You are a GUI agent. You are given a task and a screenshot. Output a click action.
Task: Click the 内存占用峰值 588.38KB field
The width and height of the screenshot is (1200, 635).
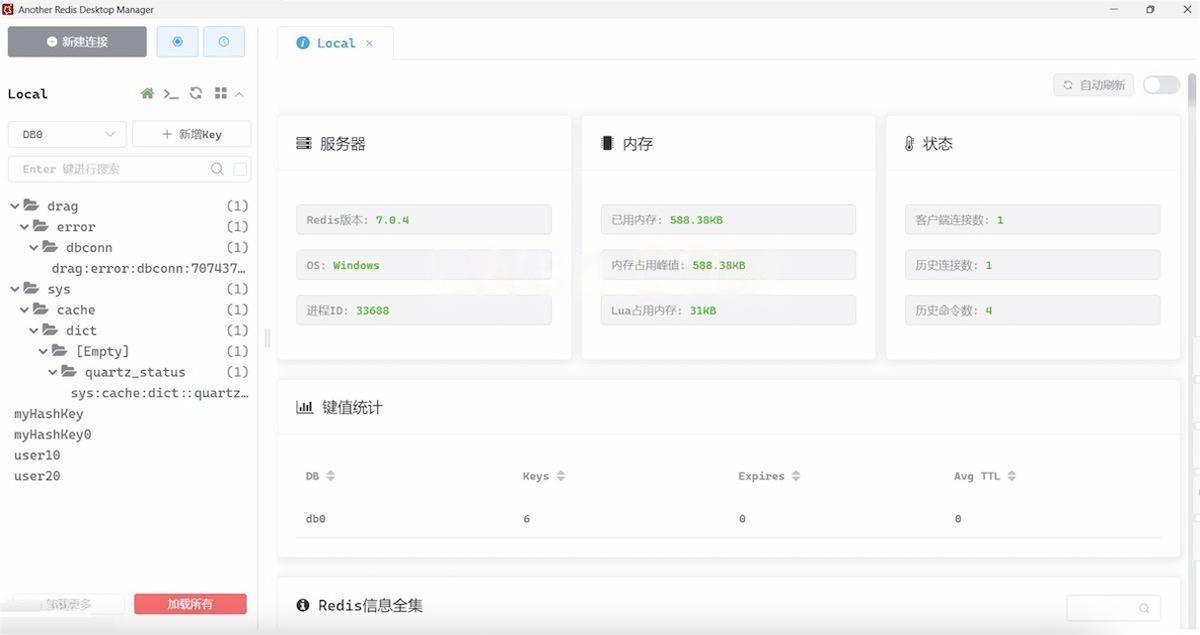pos(728,265)
